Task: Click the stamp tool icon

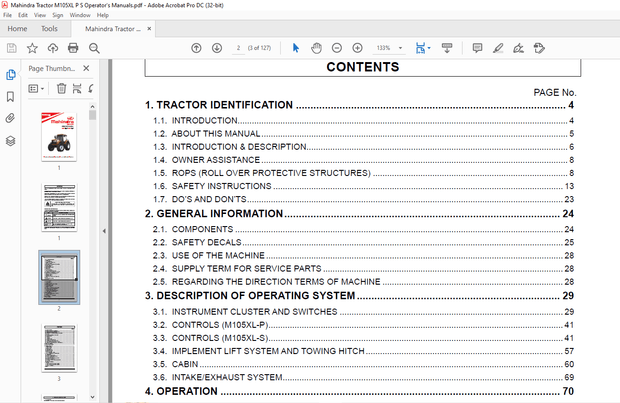Action: pos(539,48)
